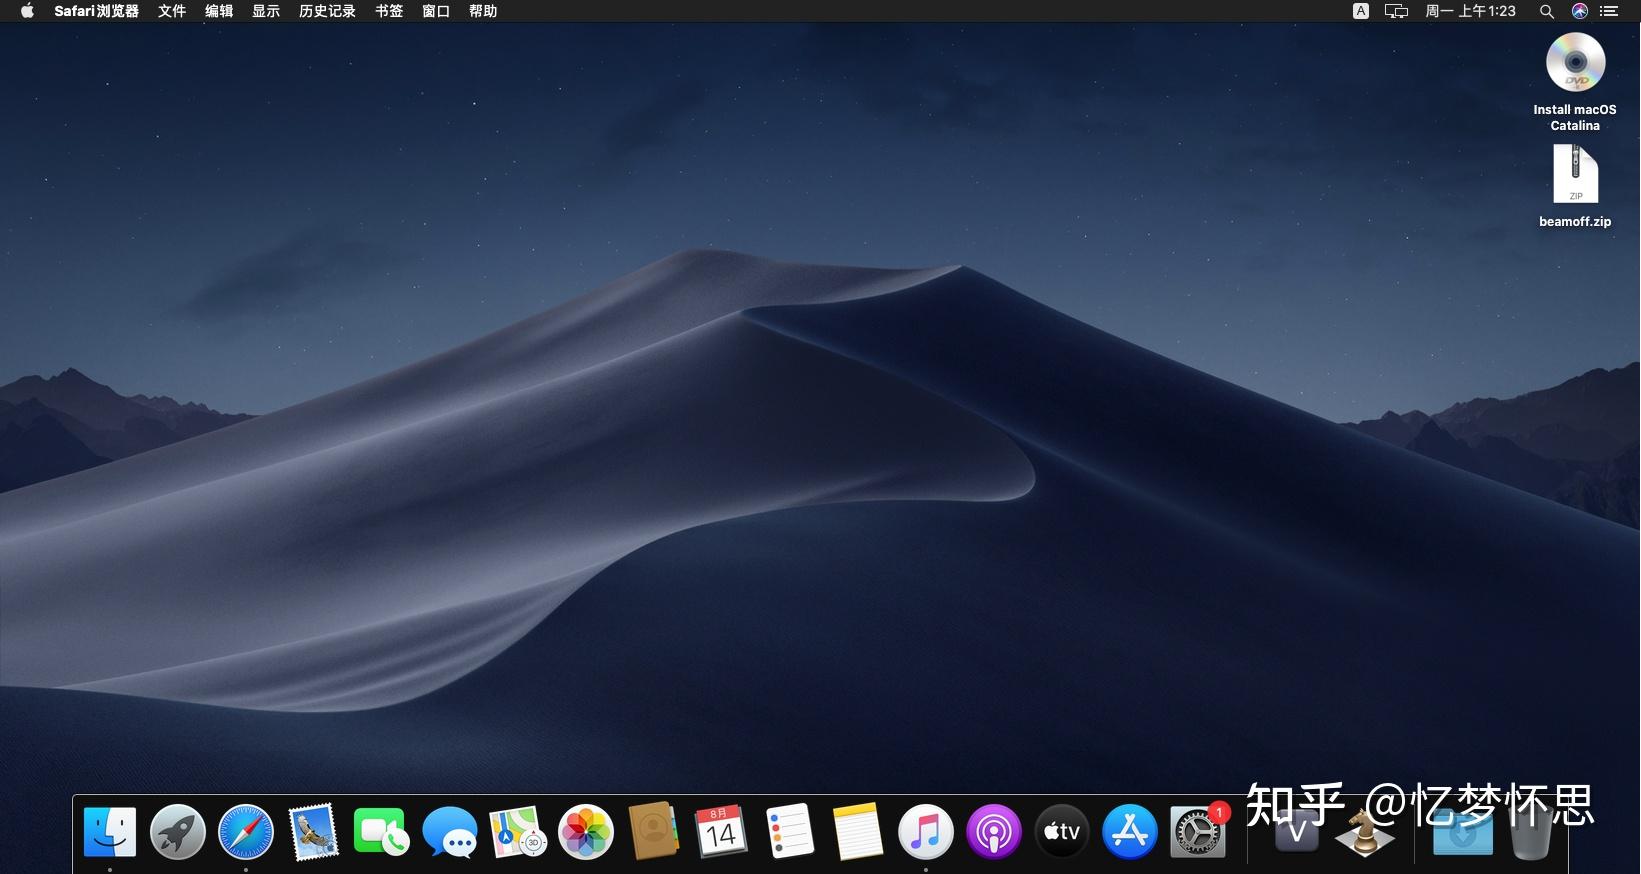This screenshot has width=1641, height=874.
Task: Click the input source A indicator
Action: click(1361, 11)
